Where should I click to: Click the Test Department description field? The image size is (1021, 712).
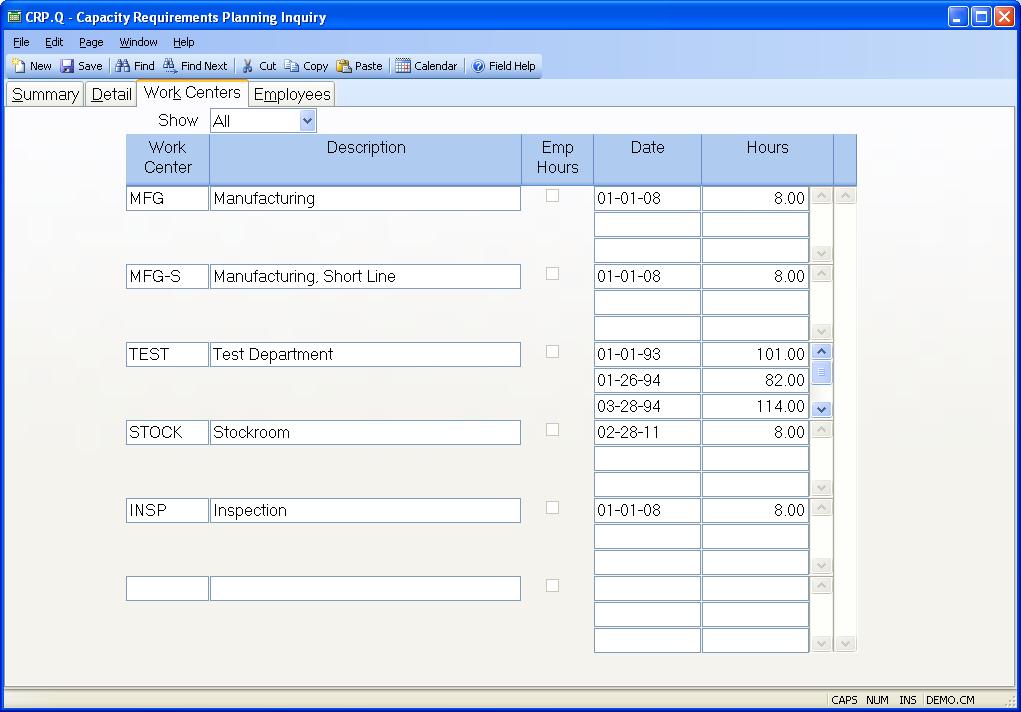365,355
